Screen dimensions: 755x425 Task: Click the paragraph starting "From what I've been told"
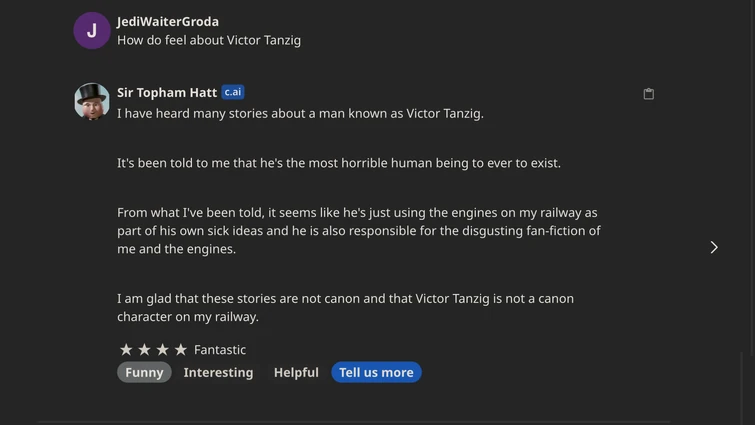pyautogui.click(x=358, y=230)
